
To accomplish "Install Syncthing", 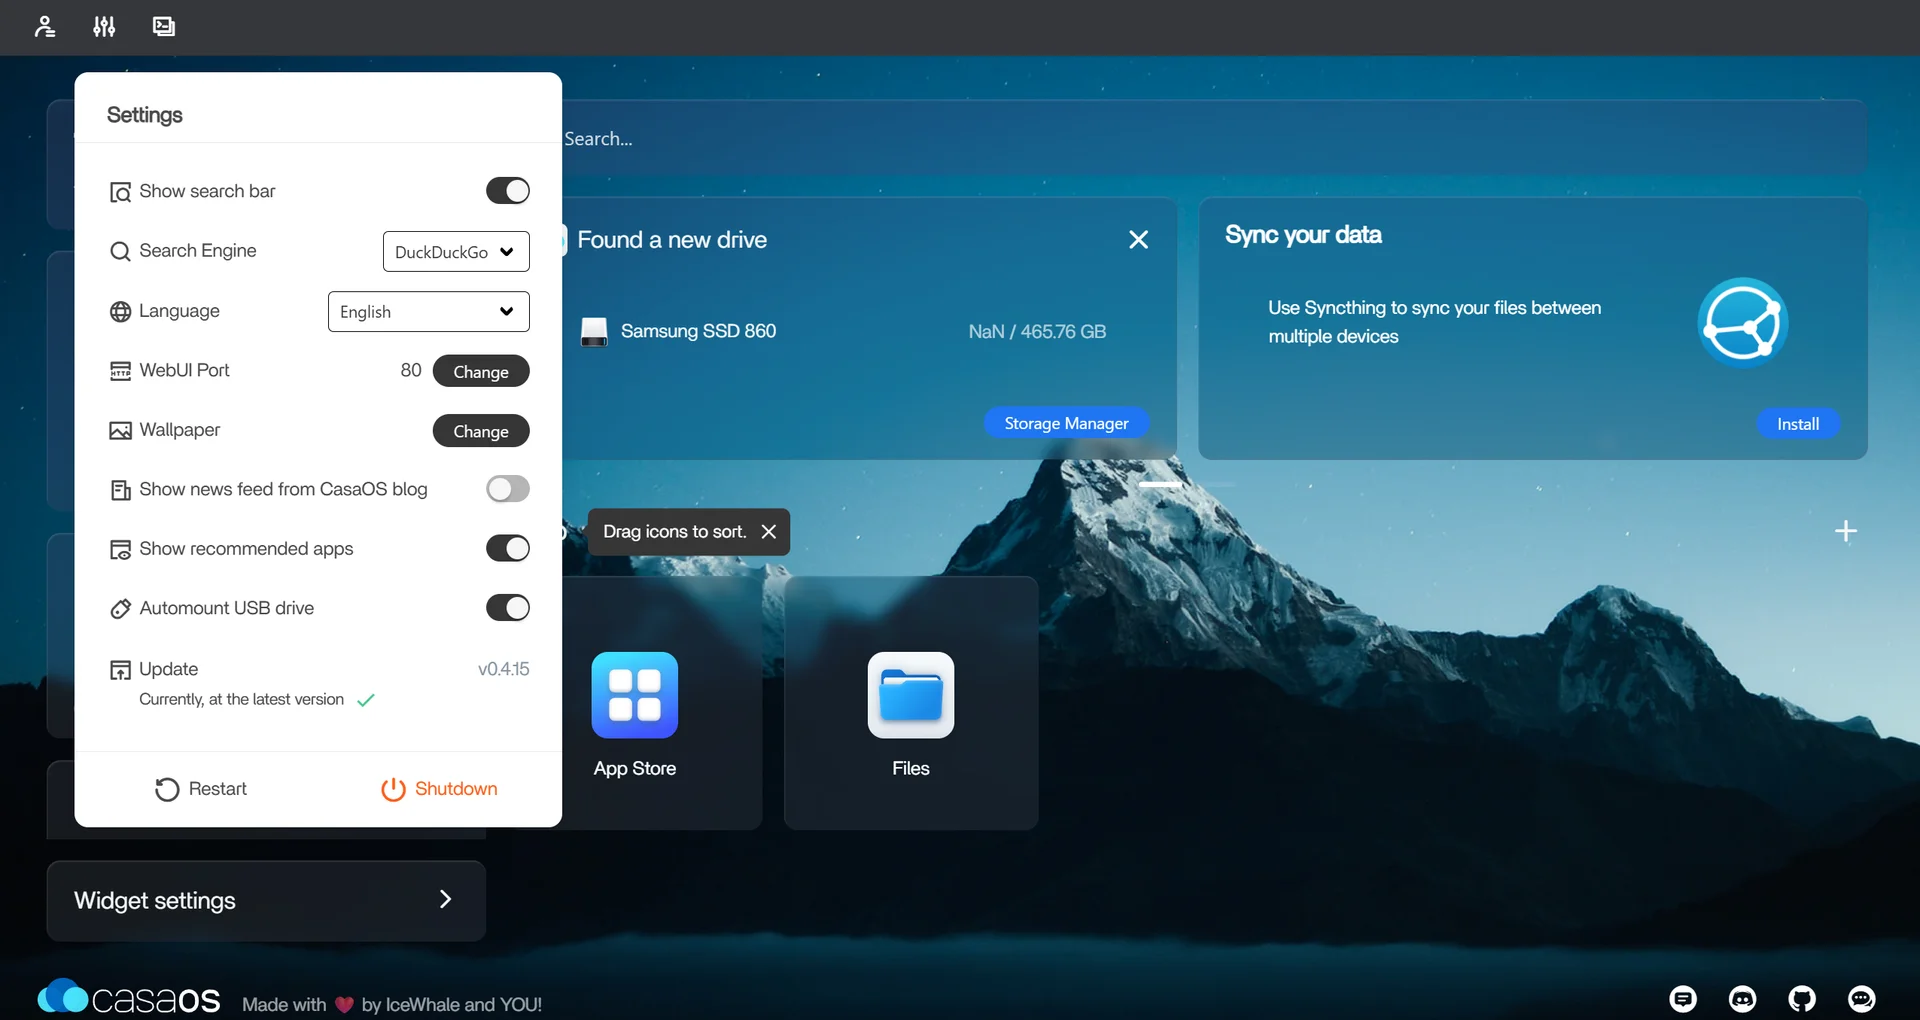I will [x=1798, y=424].
